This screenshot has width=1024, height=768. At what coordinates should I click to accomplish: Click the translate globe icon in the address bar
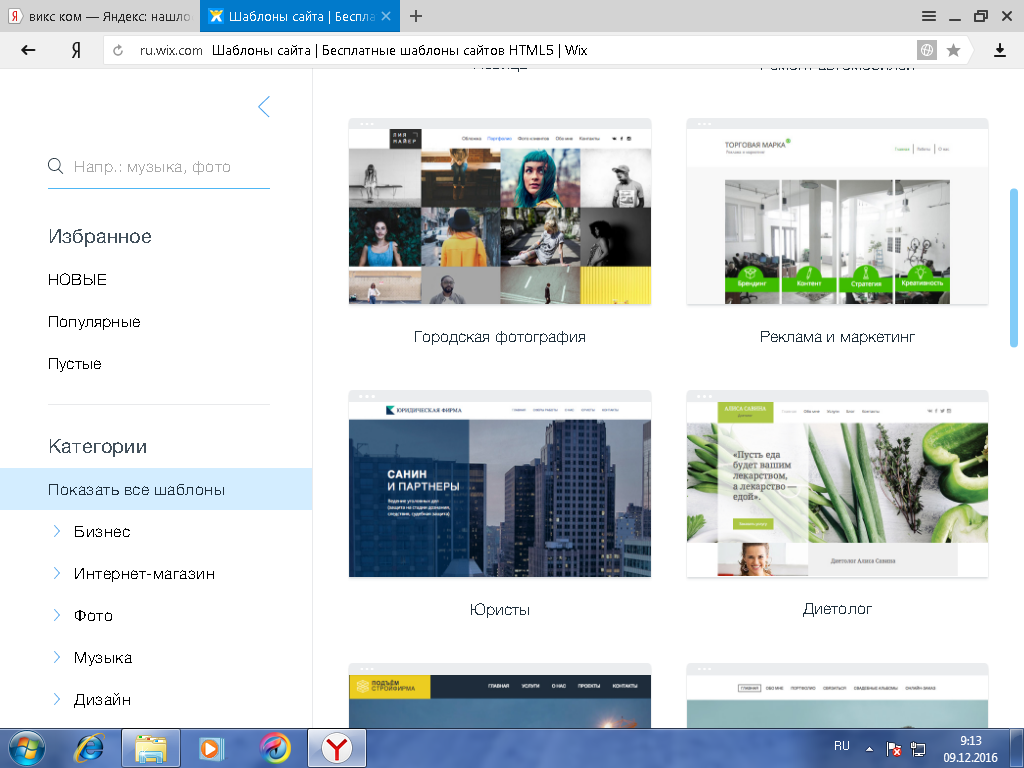[x=927, y=50]
